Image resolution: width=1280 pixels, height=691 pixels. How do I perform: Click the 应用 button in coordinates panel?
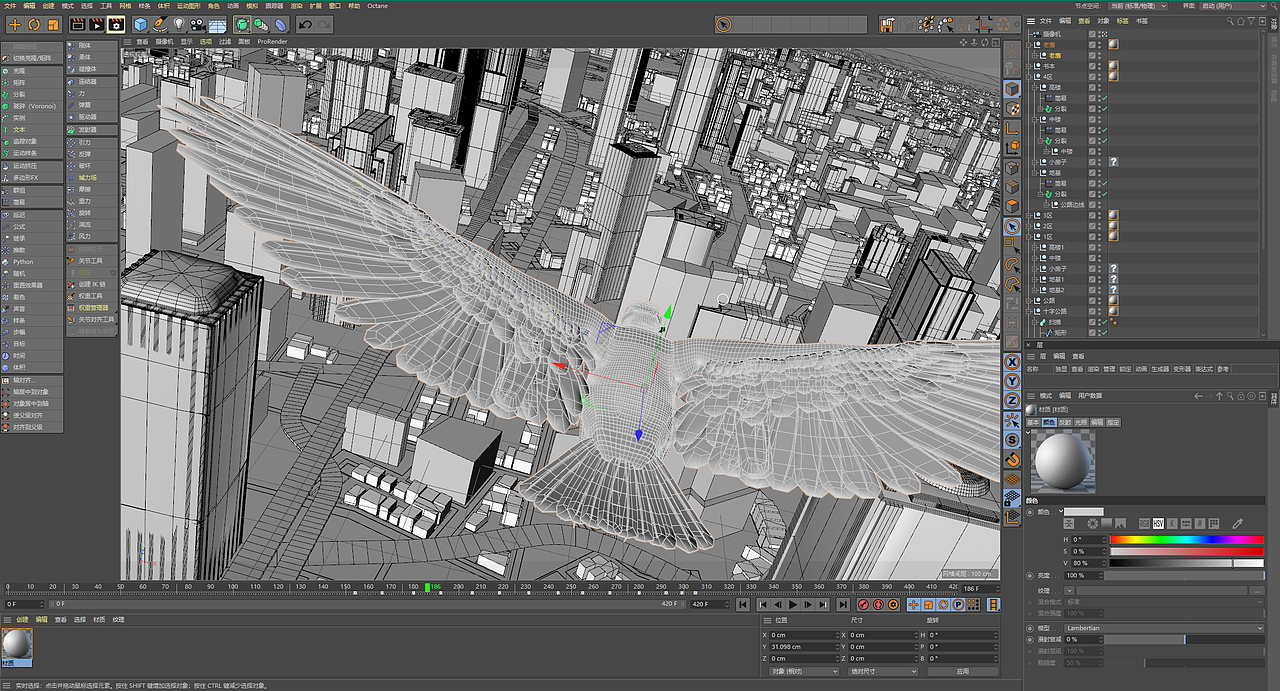pyautogui.click(x=962, y=671)
